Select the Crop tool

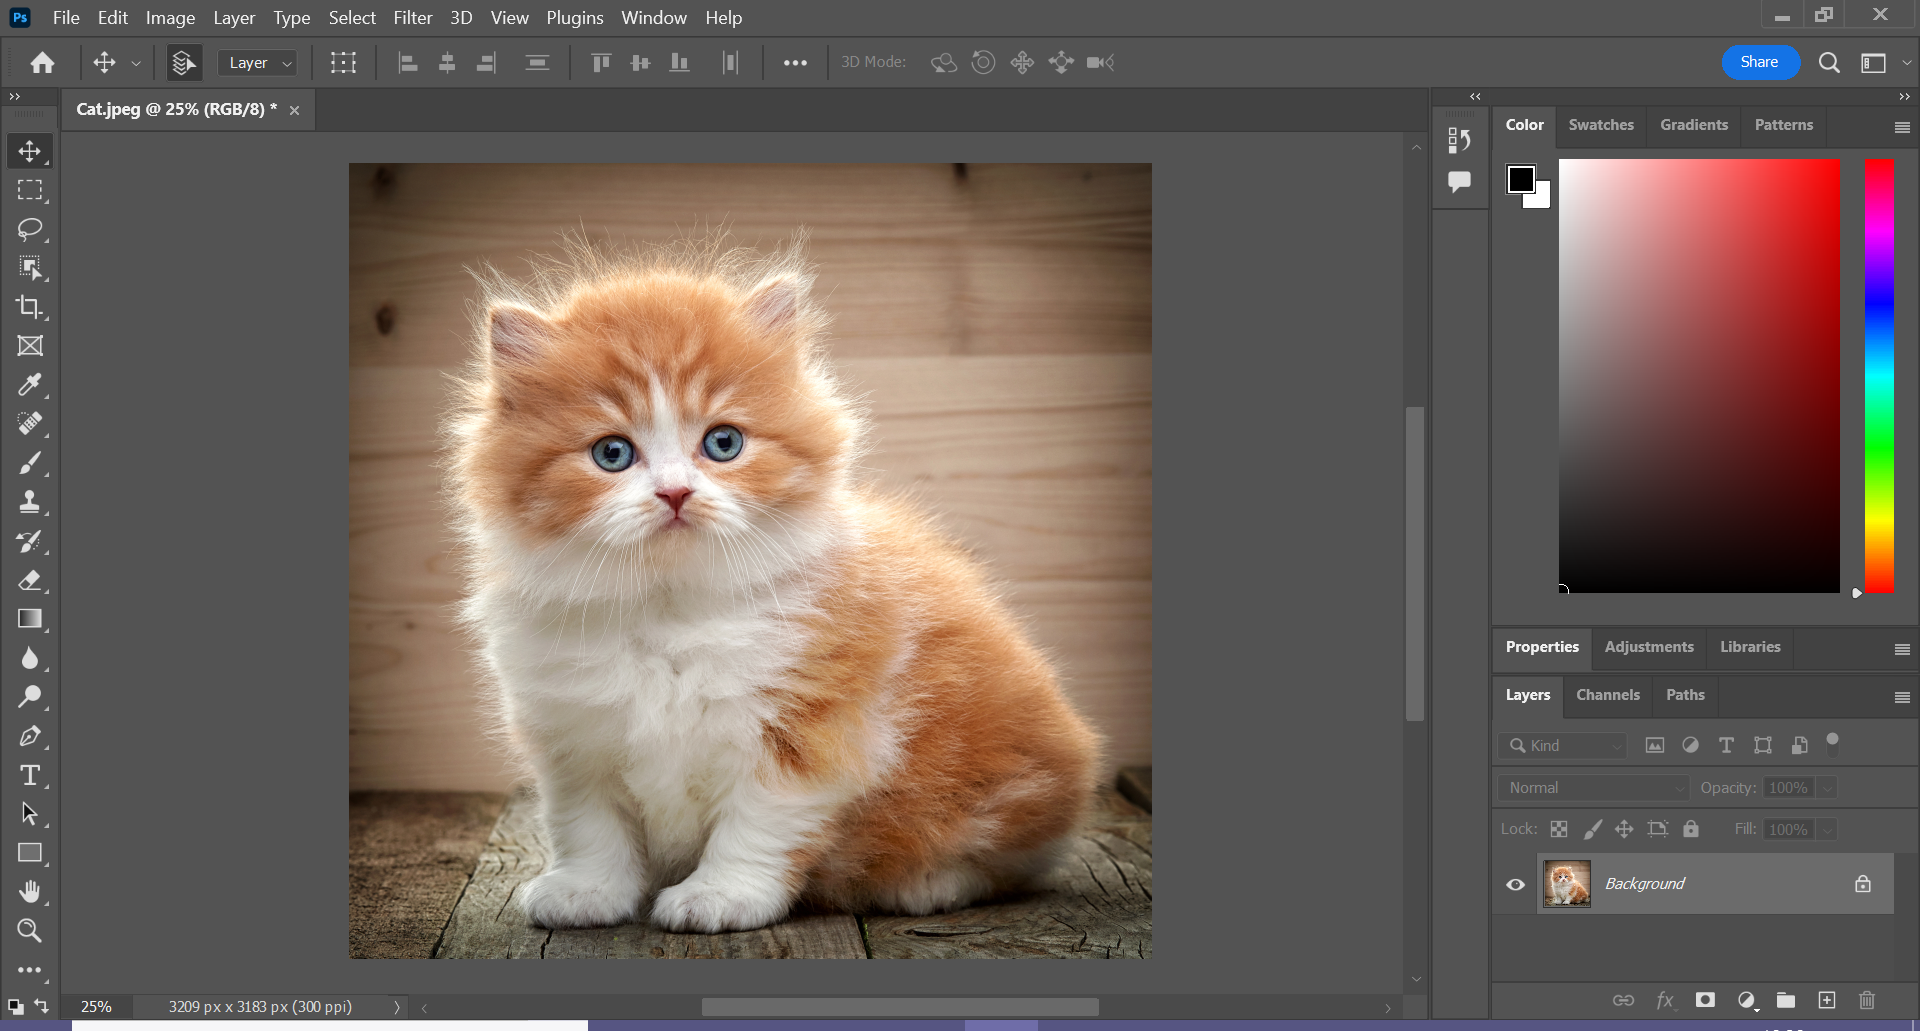(30, 307)
